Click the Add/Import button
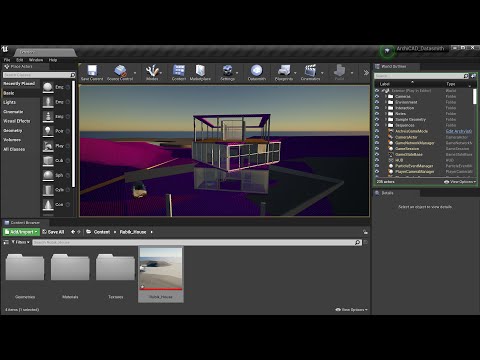The width and height of the screenshot is (480, 360). (x=21, y=232)
